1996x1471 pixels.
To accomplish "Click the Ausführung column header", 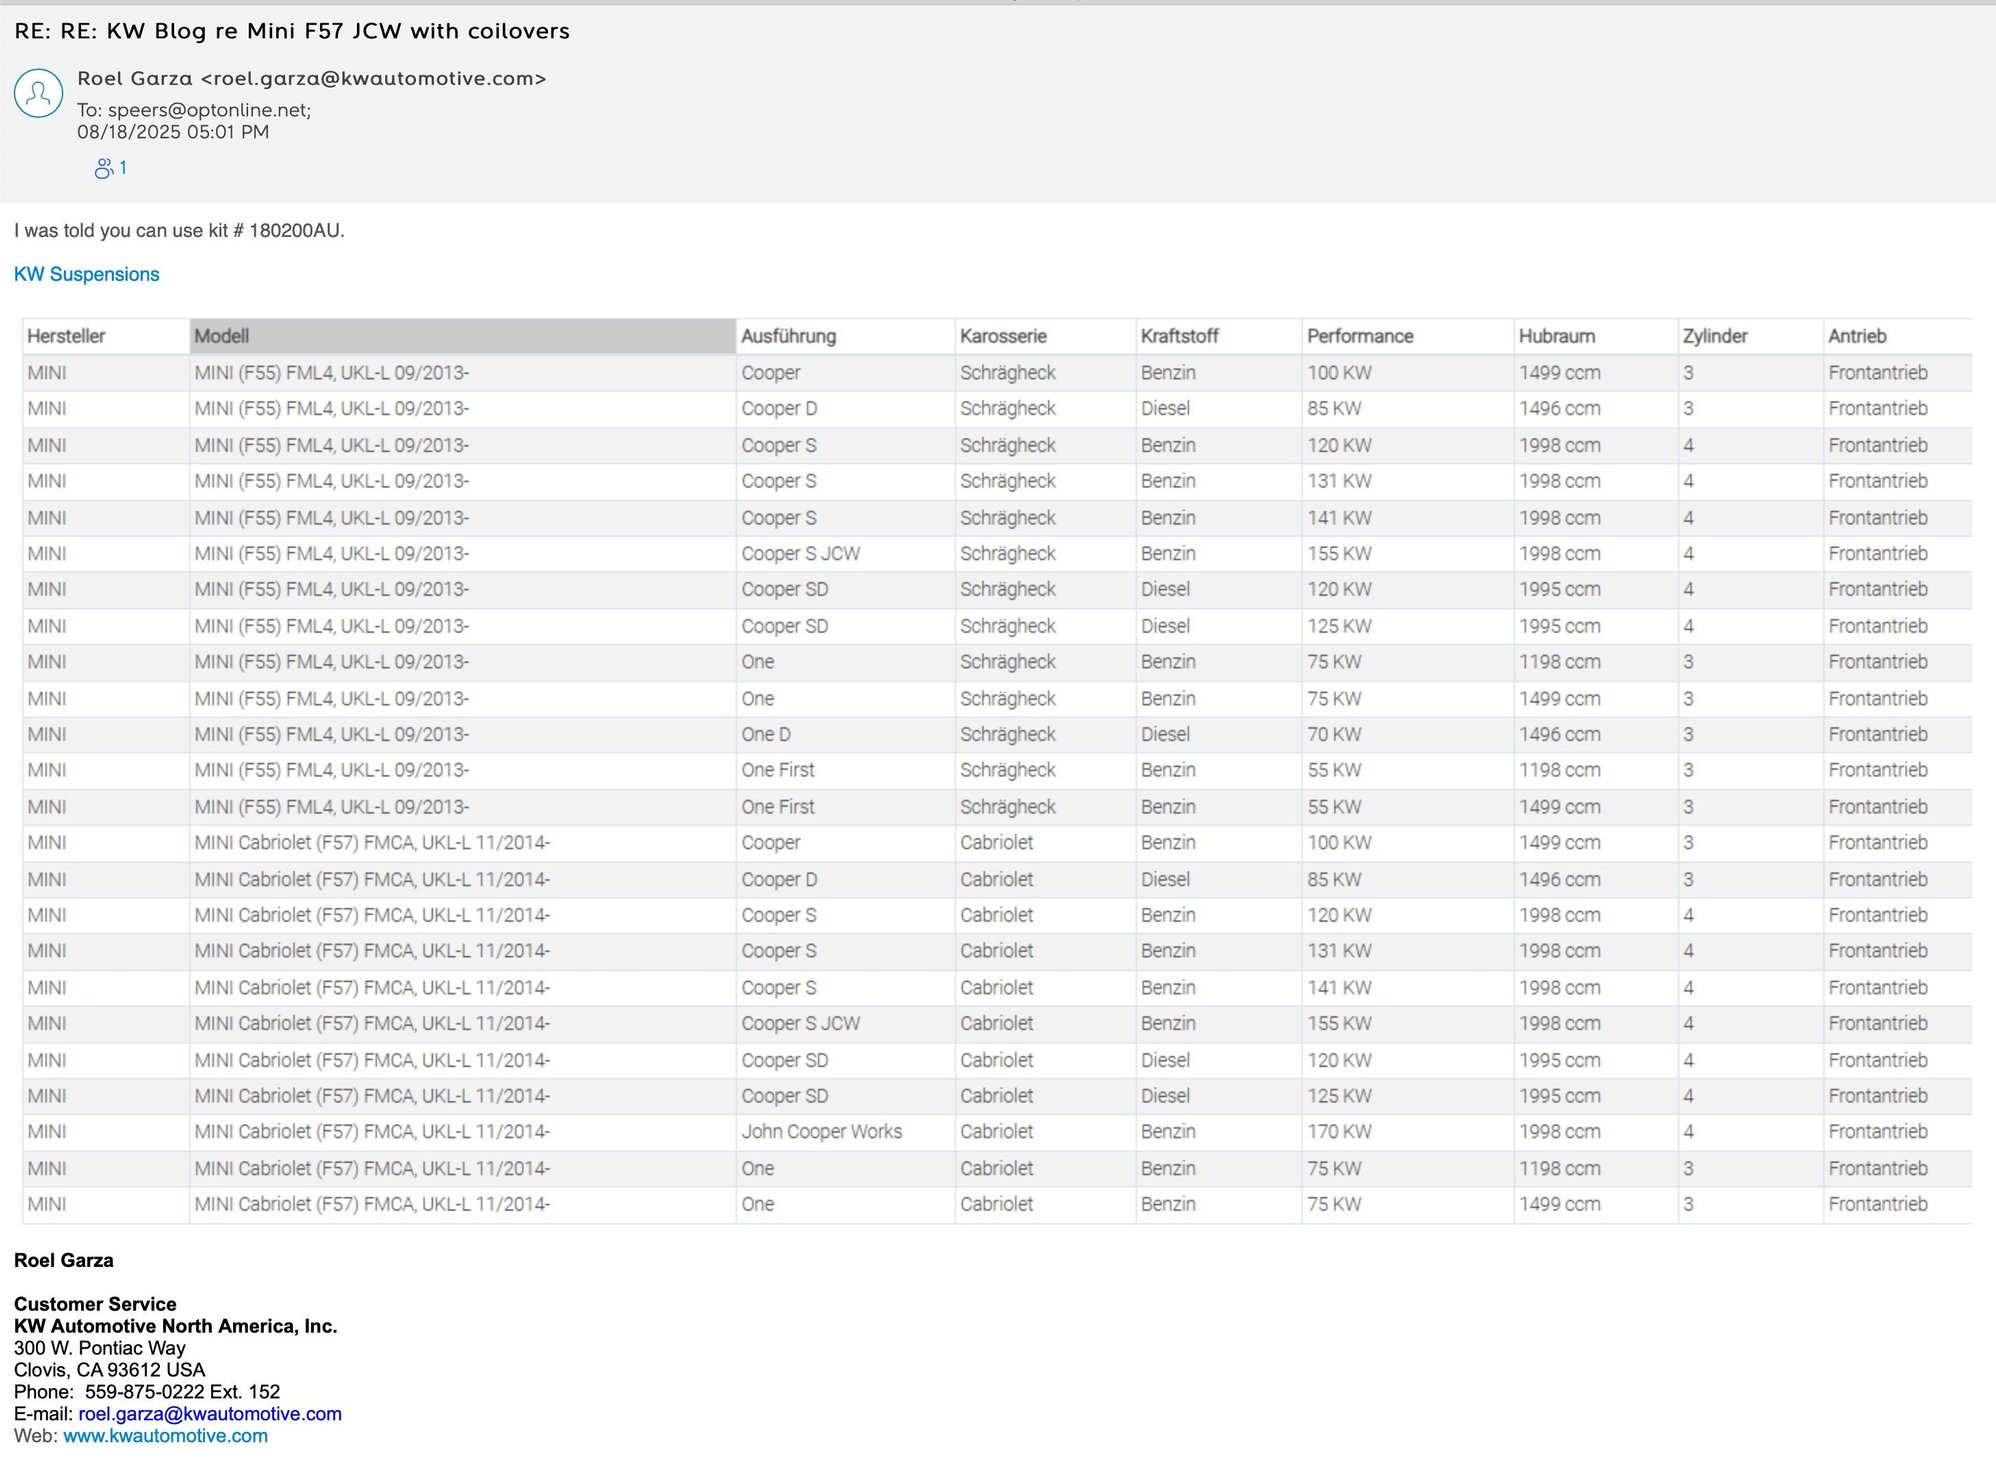I will pyautogui.click(x=788, y=336).
